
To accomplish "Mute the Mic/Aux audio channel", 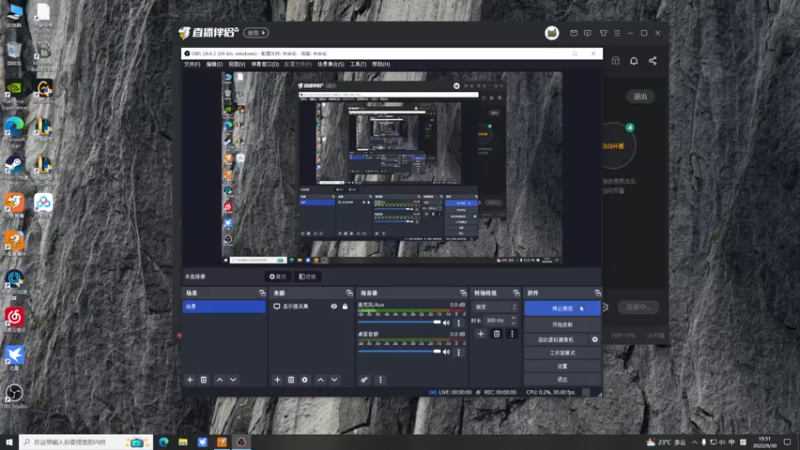I will tap(446, 322).
